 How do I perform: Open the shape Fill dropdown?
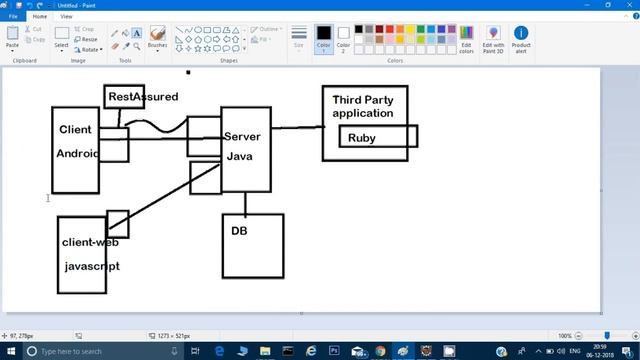tap(261, 40)
